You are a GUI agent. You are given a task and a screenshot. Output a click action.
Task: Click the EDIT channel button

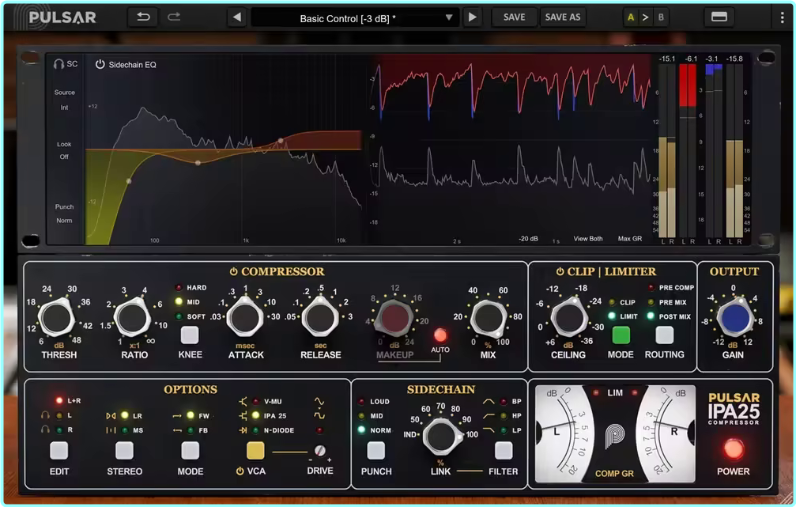[x=59, y=450]
